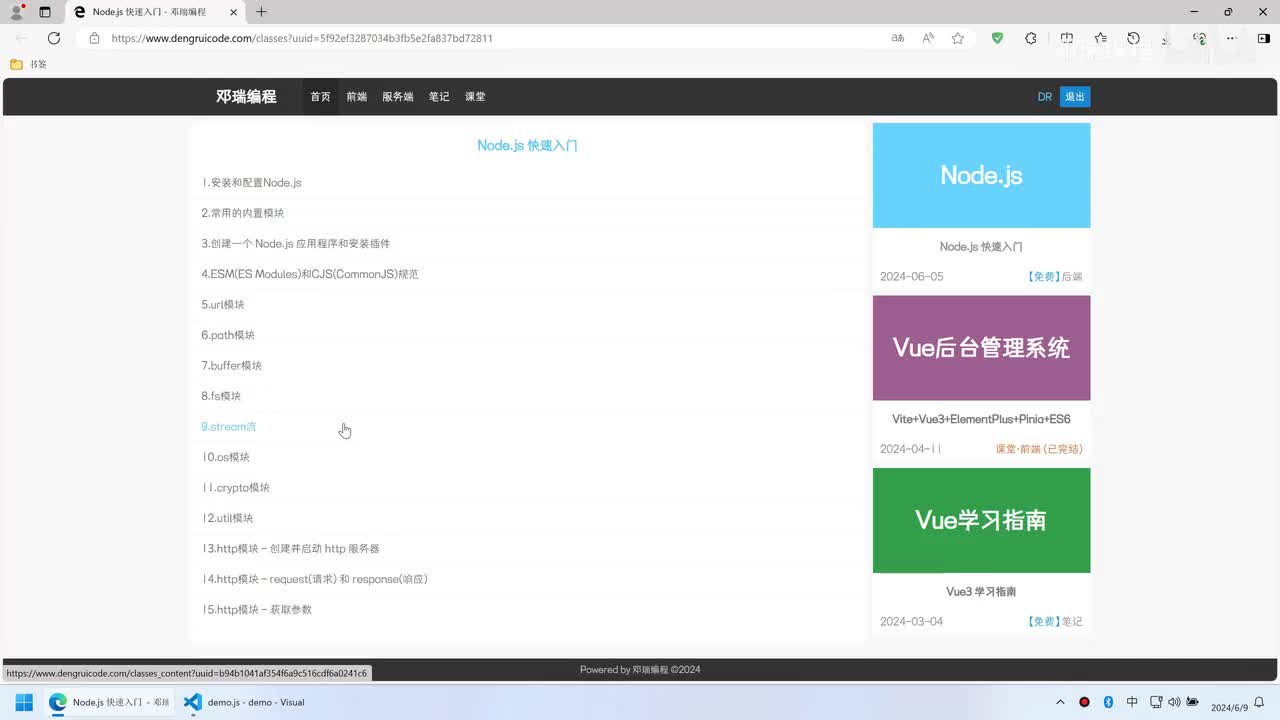Open the Favorites list icon
1280x720 pixels.
tap(1100, 38)
